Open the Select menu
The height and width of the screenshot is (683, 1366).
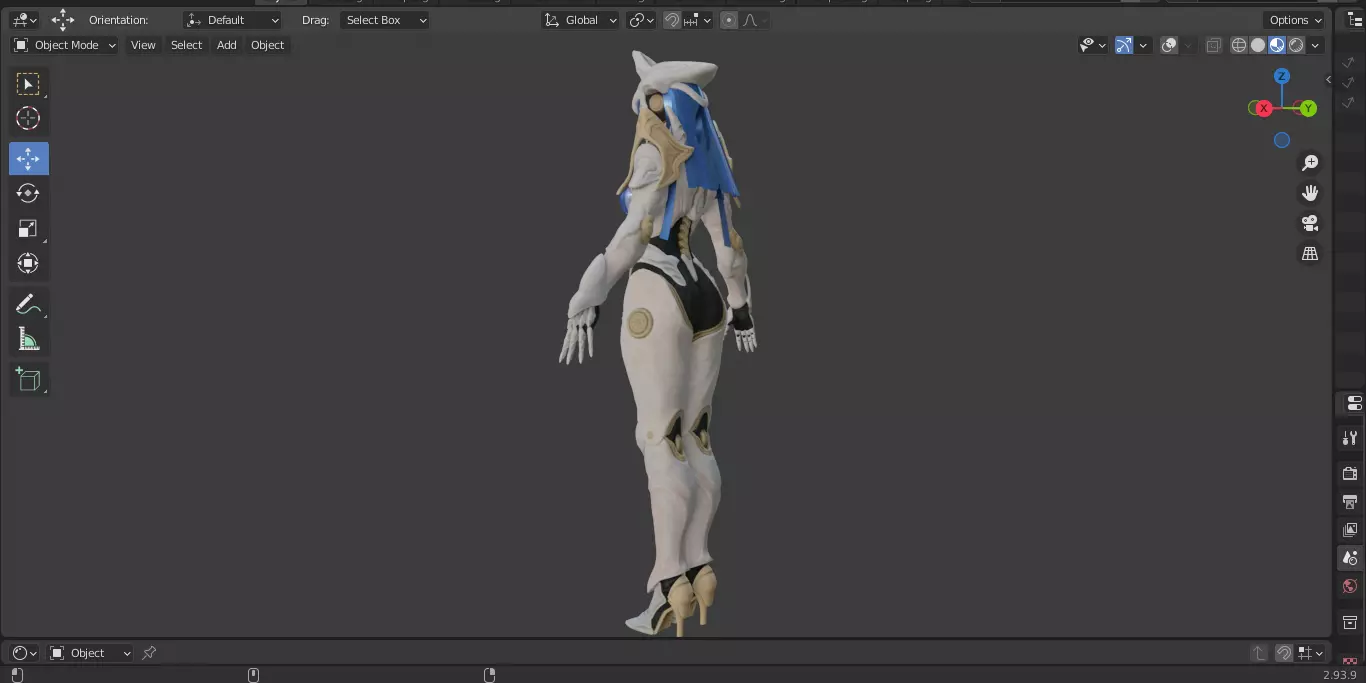coord(186,45)
